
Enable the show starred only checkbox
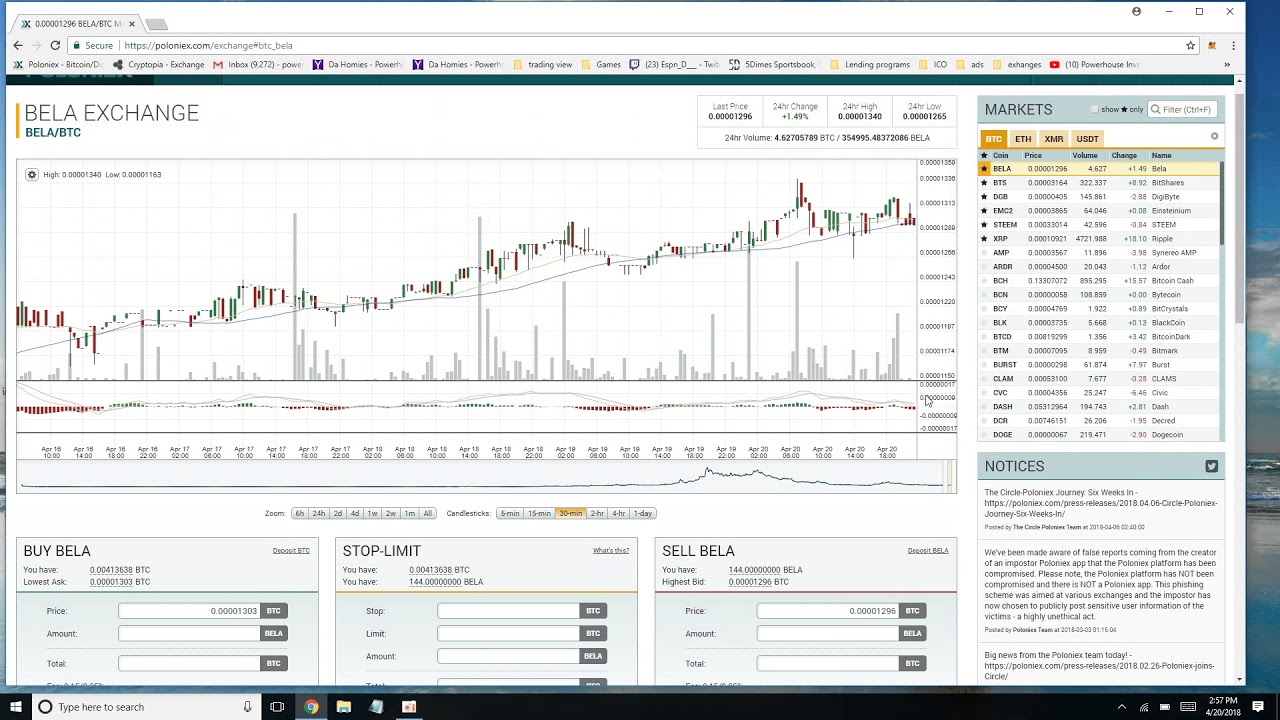pyautogui.click(x=1095, y=109)
